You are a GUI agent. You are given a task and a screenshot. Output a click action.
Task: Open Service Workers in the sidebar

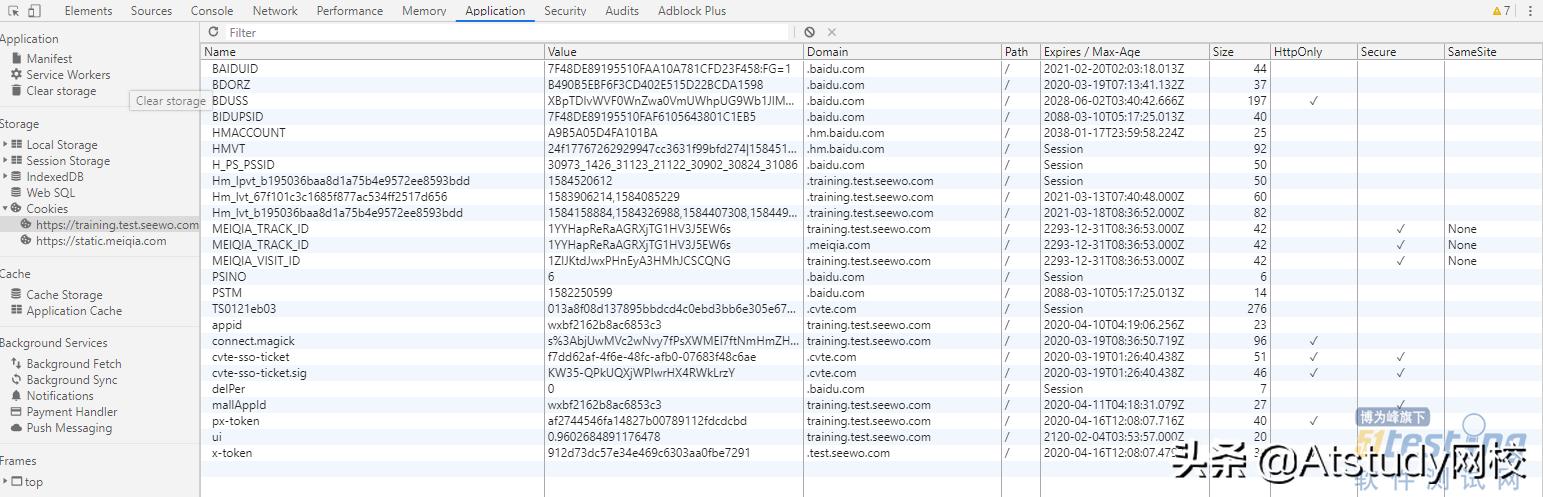click(x=68, y=75)
